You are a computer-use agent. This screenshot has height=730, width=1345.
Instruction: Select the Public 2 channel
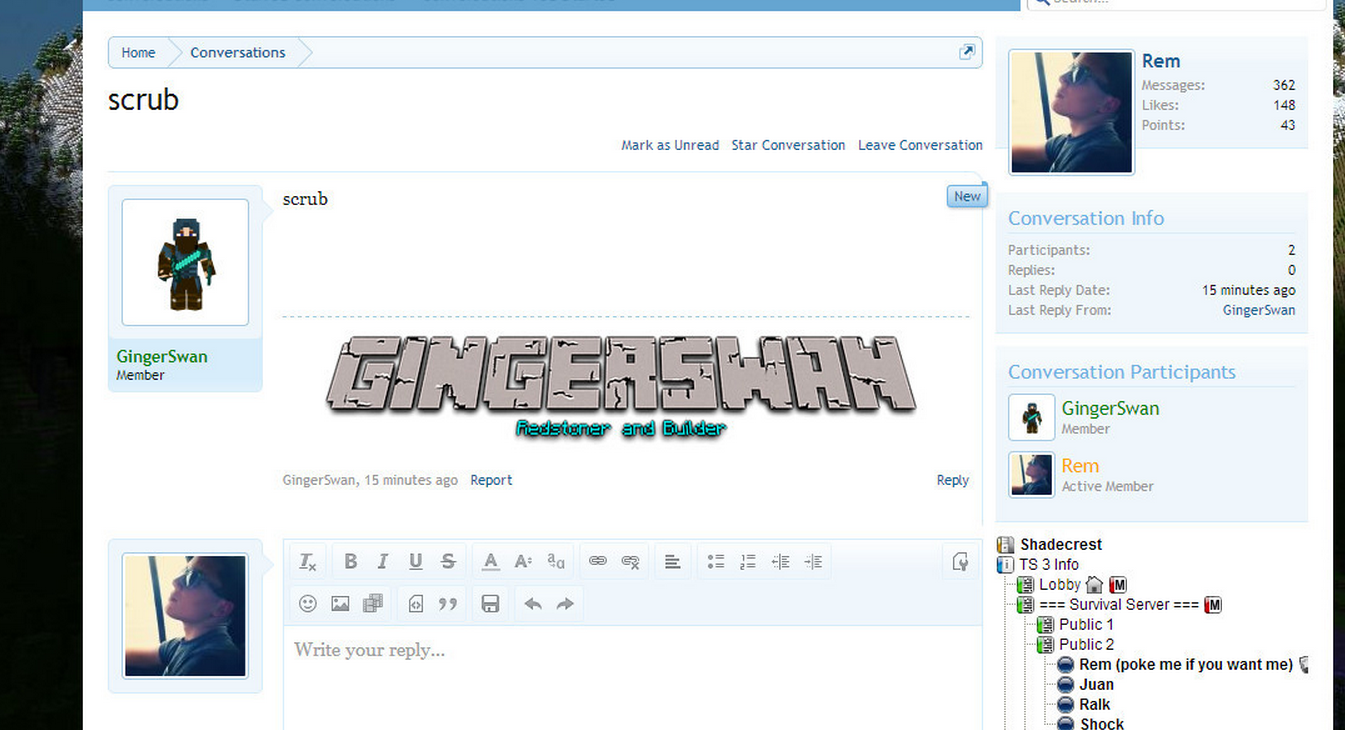[x=1086, y=644]
